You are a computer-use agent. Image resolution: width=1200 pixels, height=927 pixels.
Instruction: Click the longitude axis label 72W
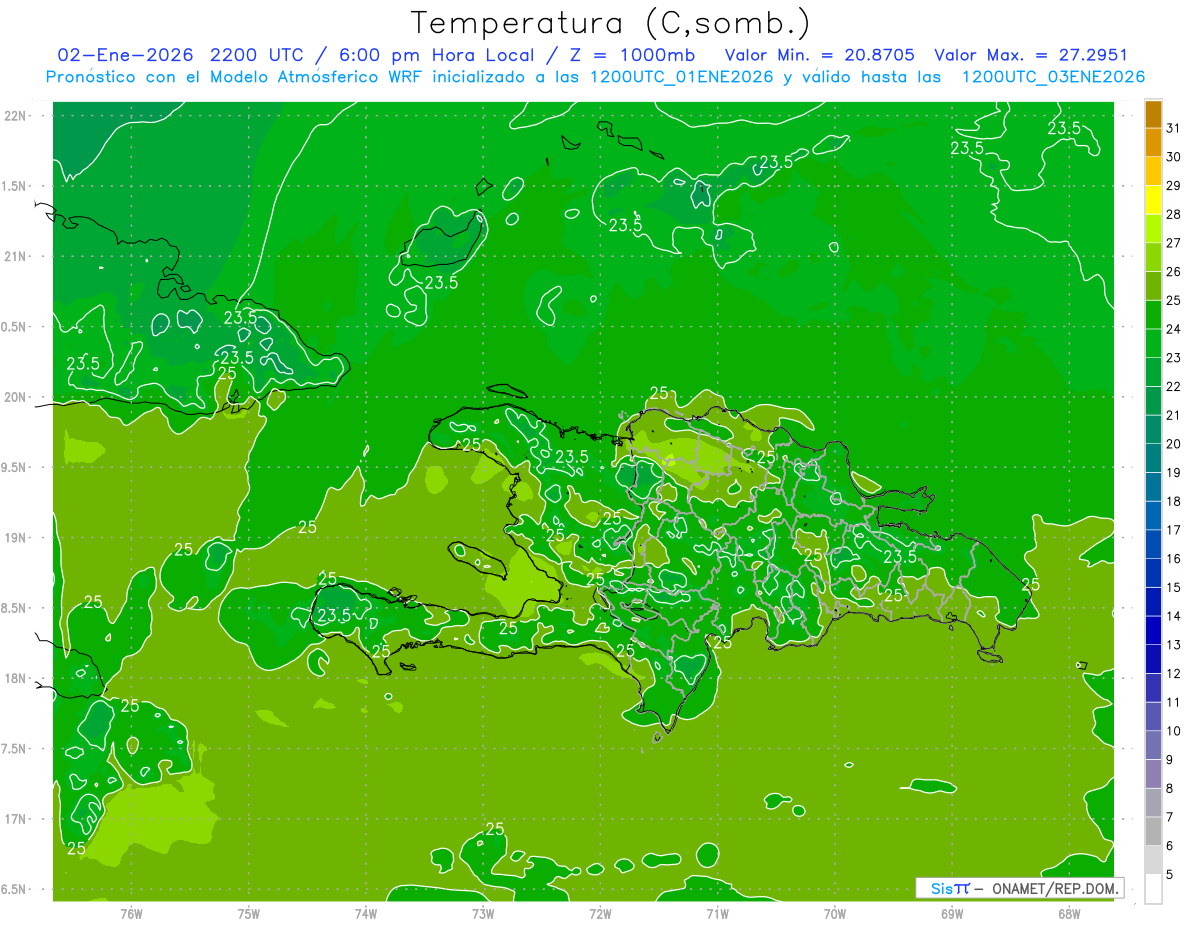click(600, 913)
